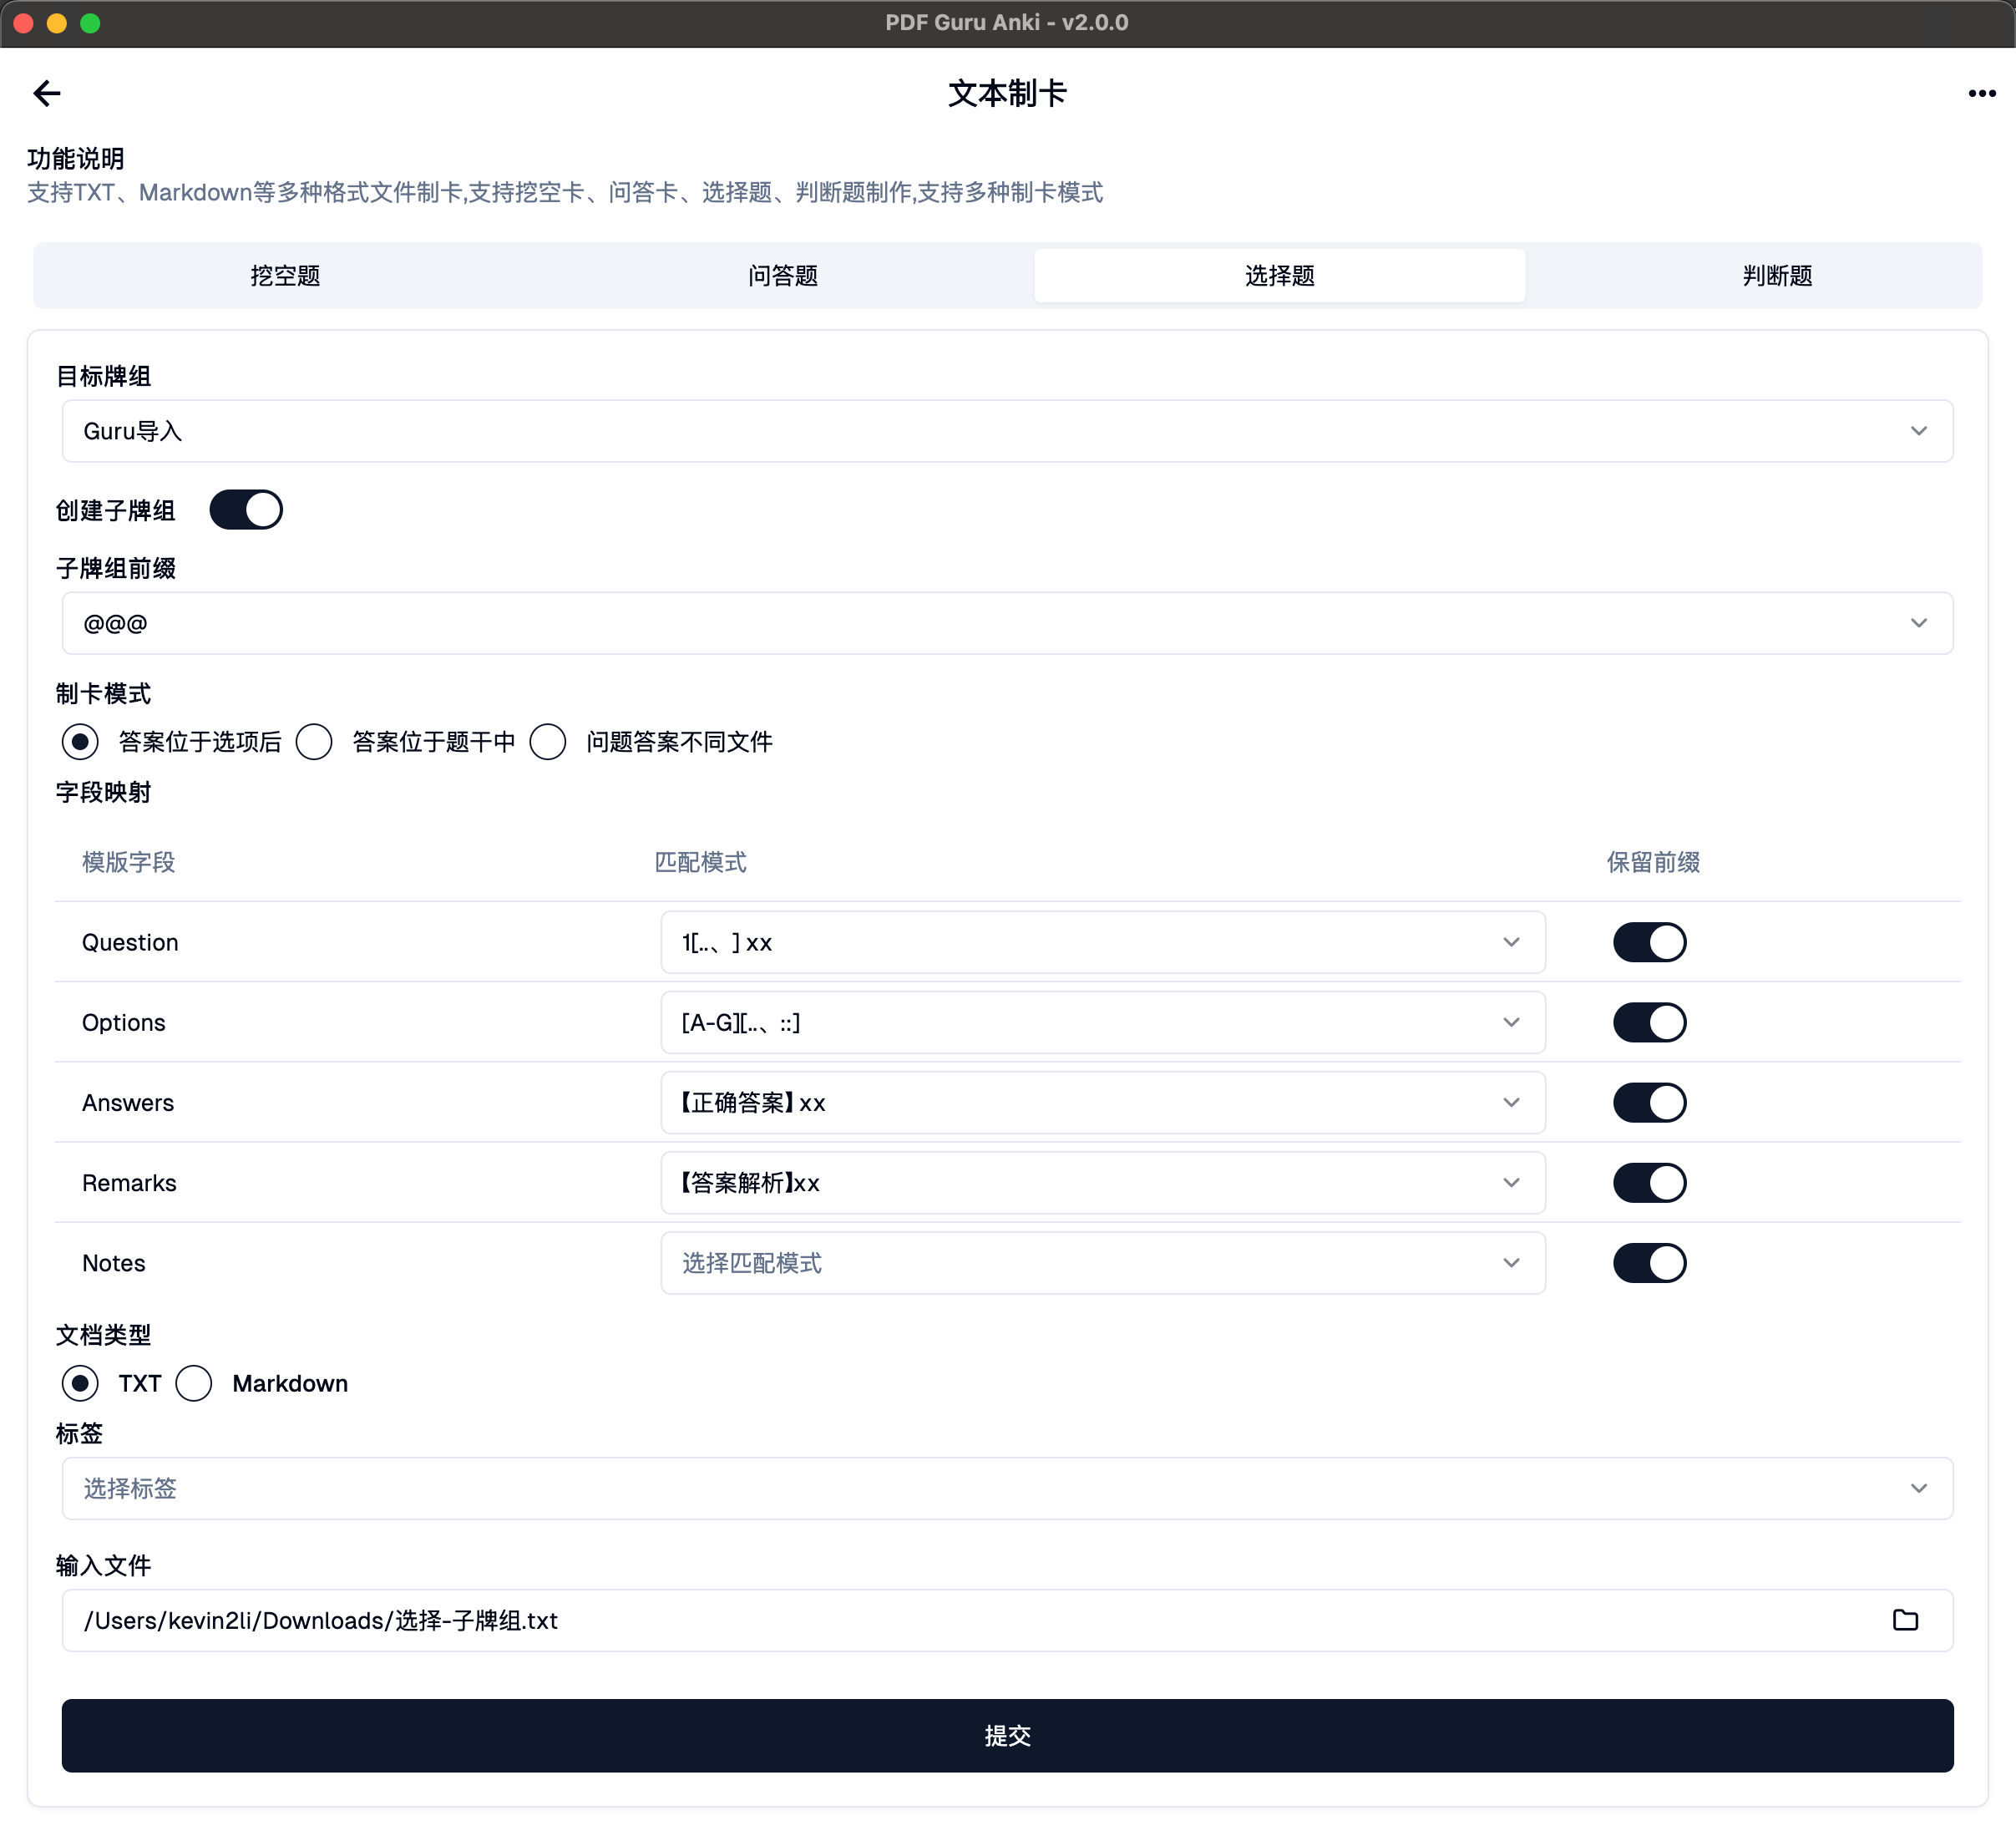Image resolution: width=2016 pixels, height=1831 pixels.
Task: Open the Options match mode dropdown
Action: [x=1102, y=1022]
